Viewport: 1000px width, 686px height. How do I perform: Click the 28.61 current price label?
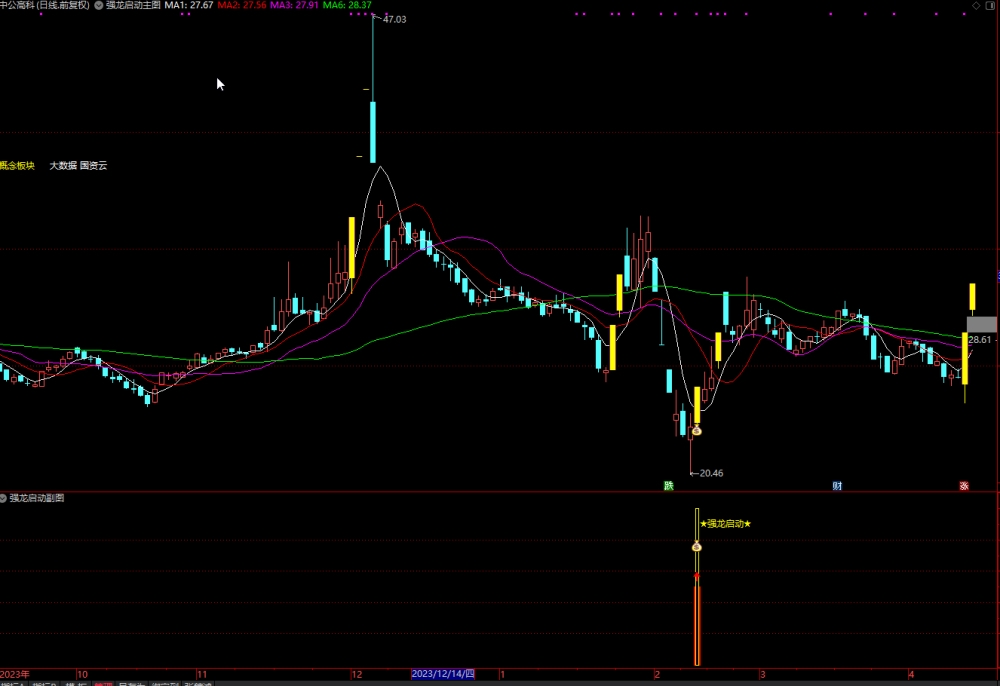point(980,340)
